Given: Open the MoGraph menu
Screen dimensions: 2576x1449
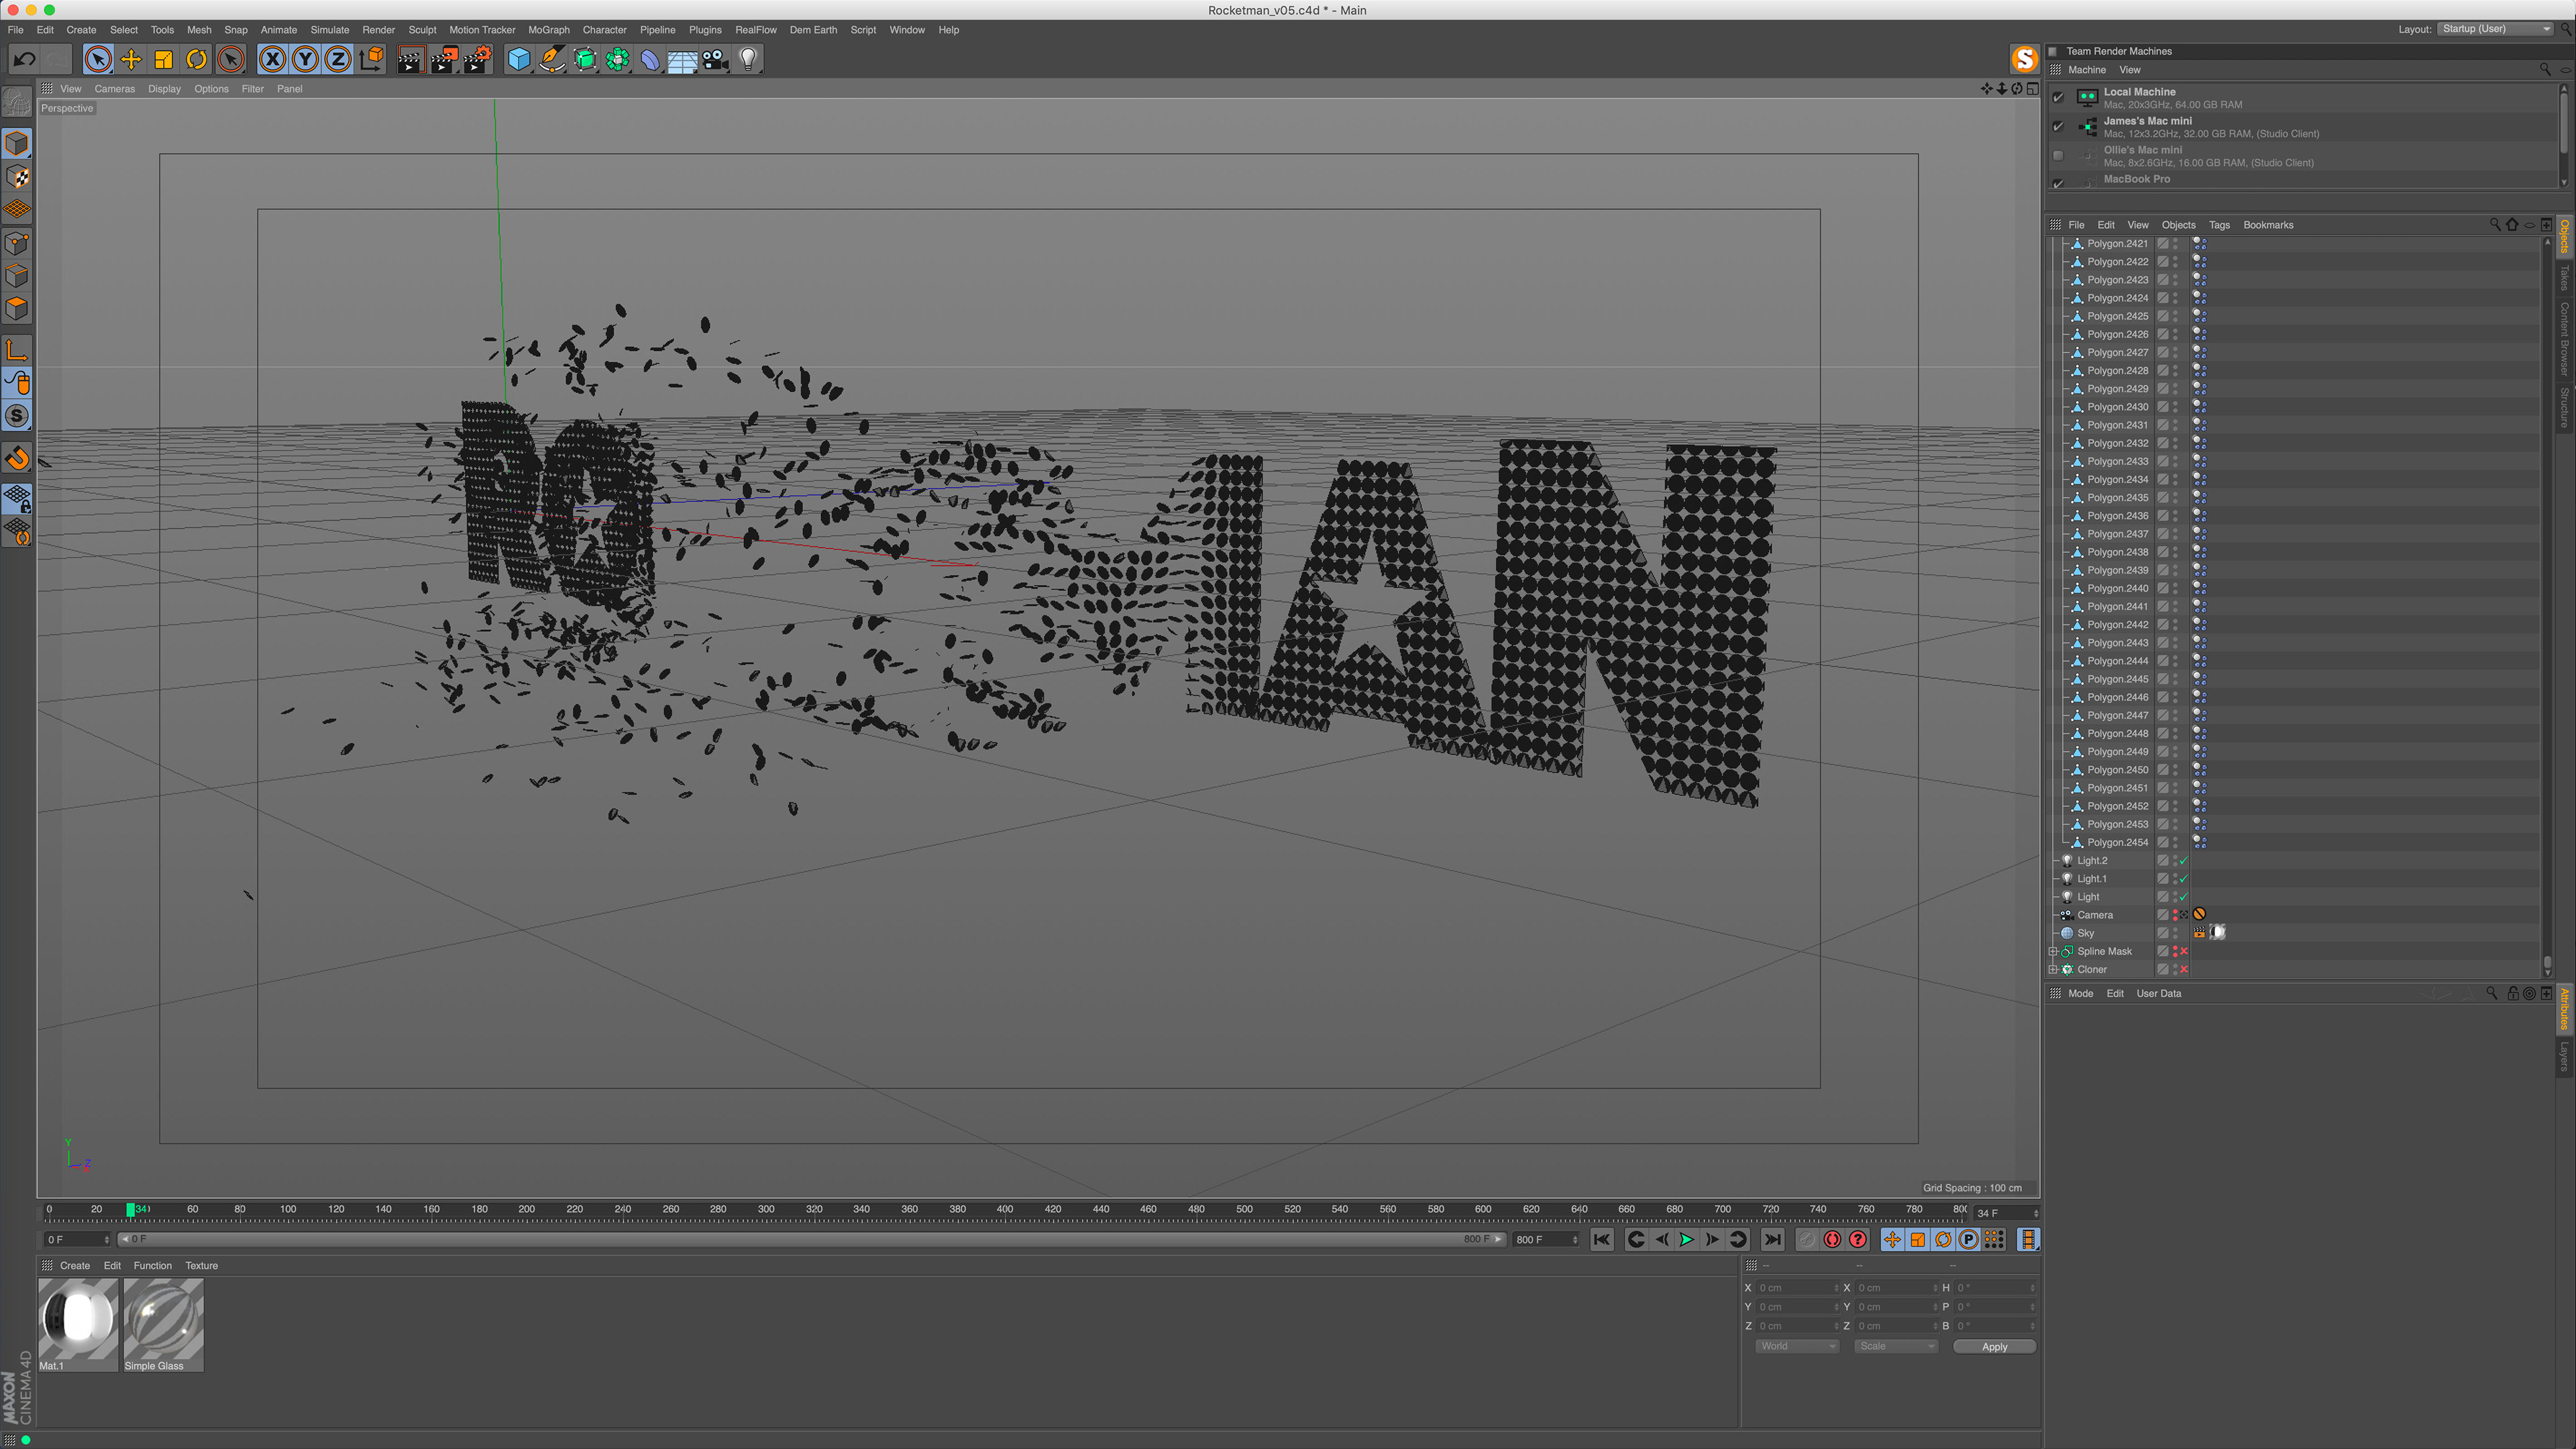Looking at the screenshot, I should pos(548,30).
